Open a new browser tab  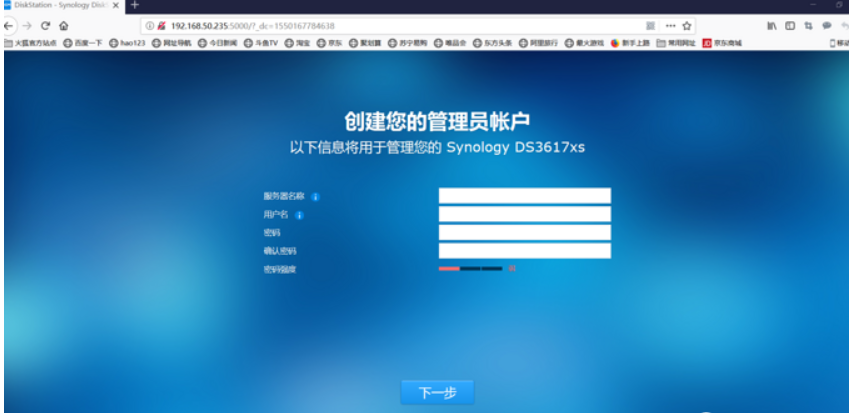tap(135, 5)
